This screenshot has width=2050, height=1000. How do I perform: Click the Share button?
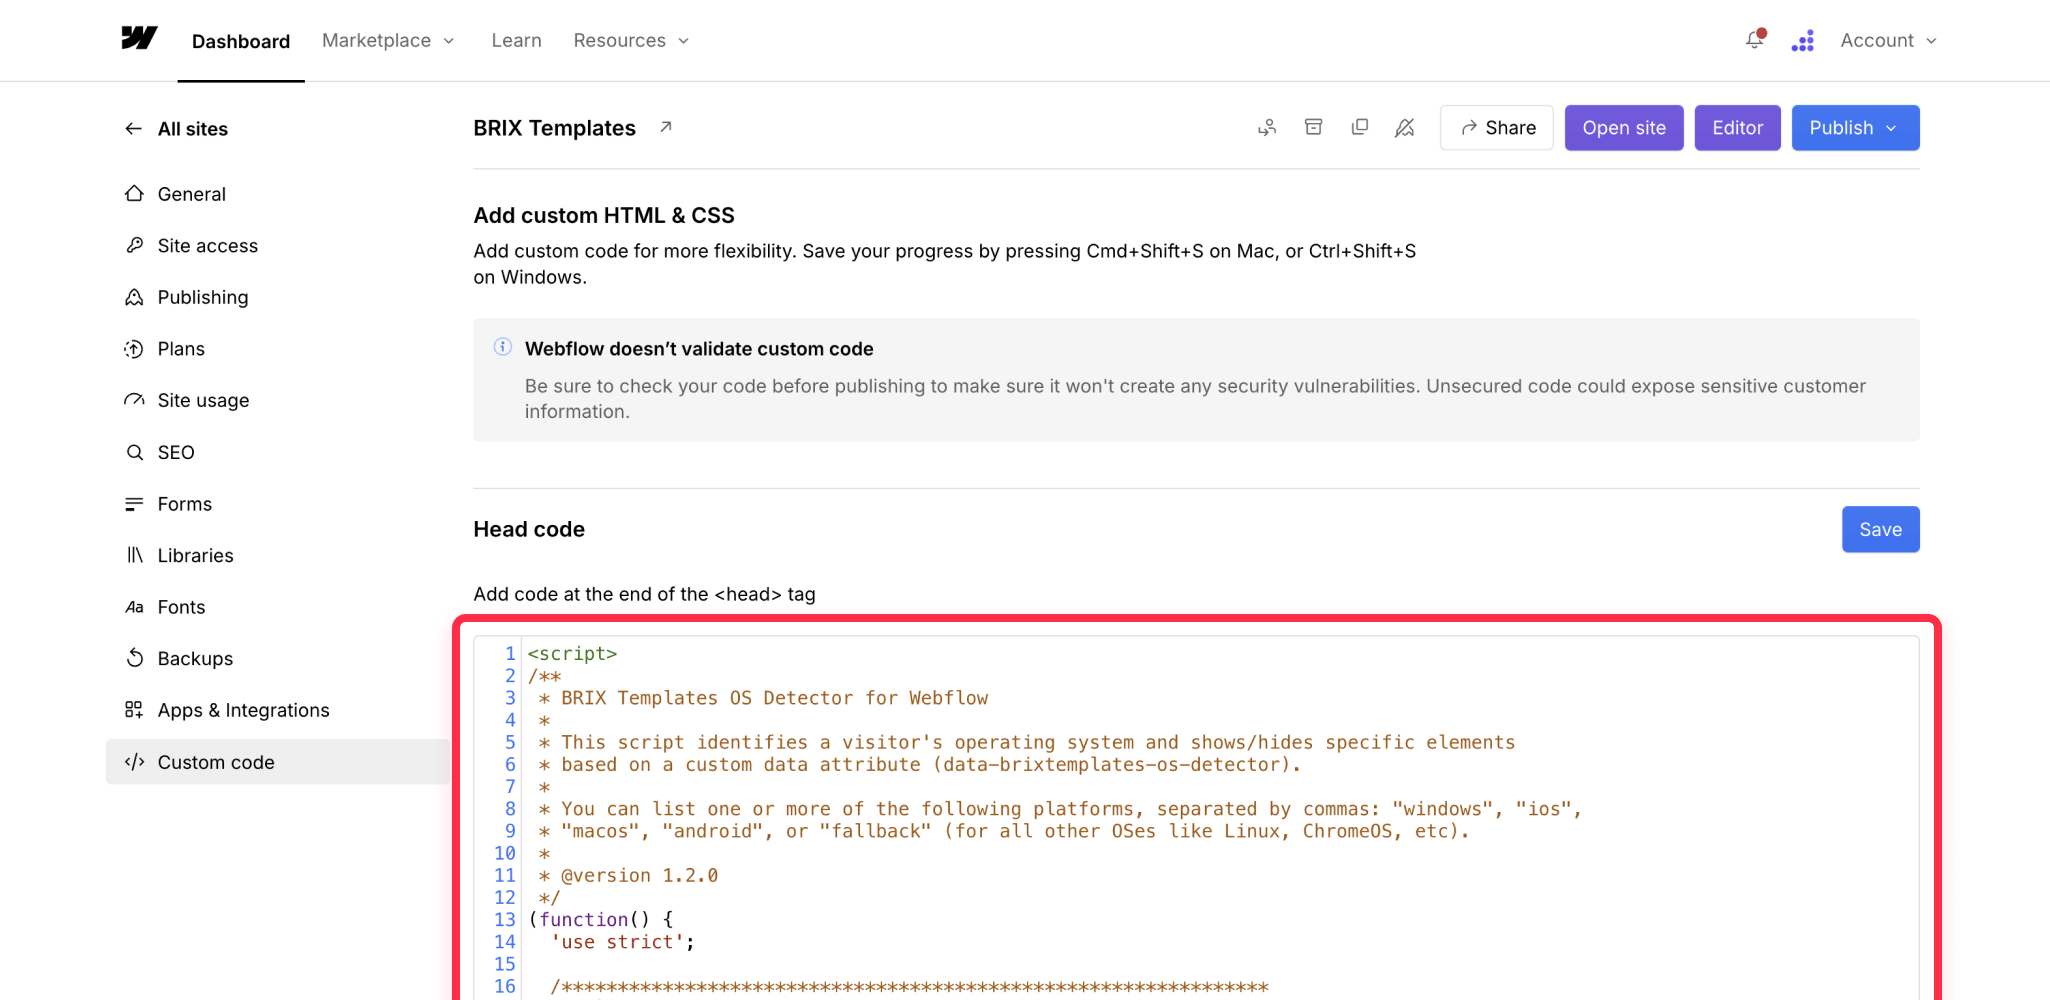1497,128
